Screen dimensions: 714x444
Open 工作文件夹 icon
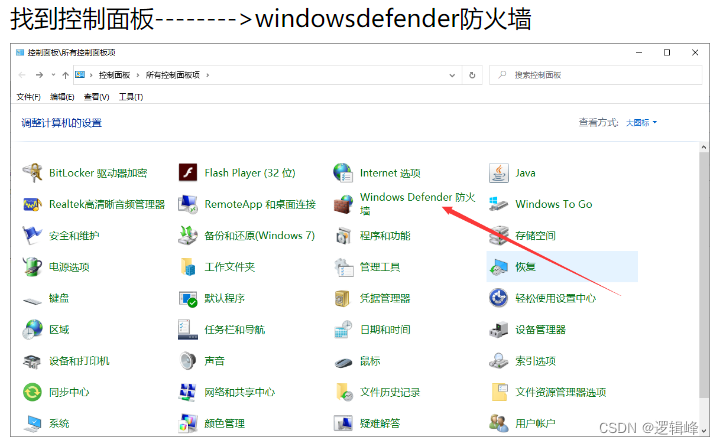pos(188,267)
